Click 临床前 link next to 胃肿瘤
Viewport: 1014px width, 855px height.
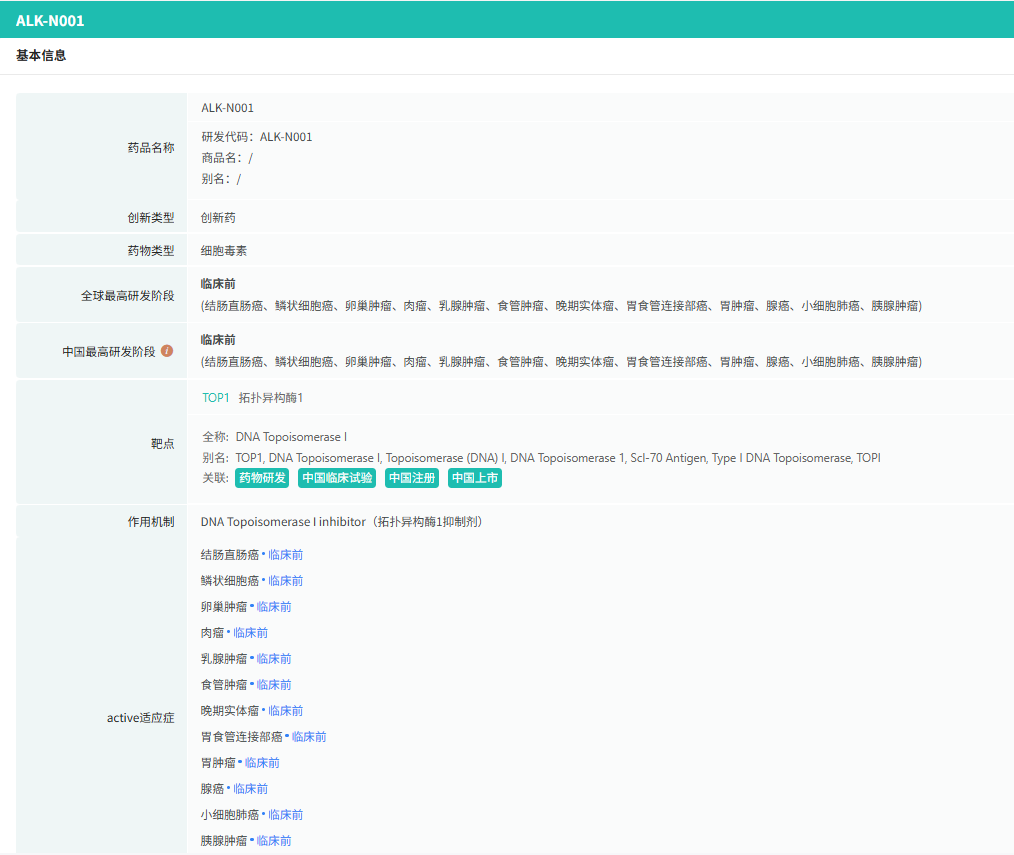pos(262,763)
